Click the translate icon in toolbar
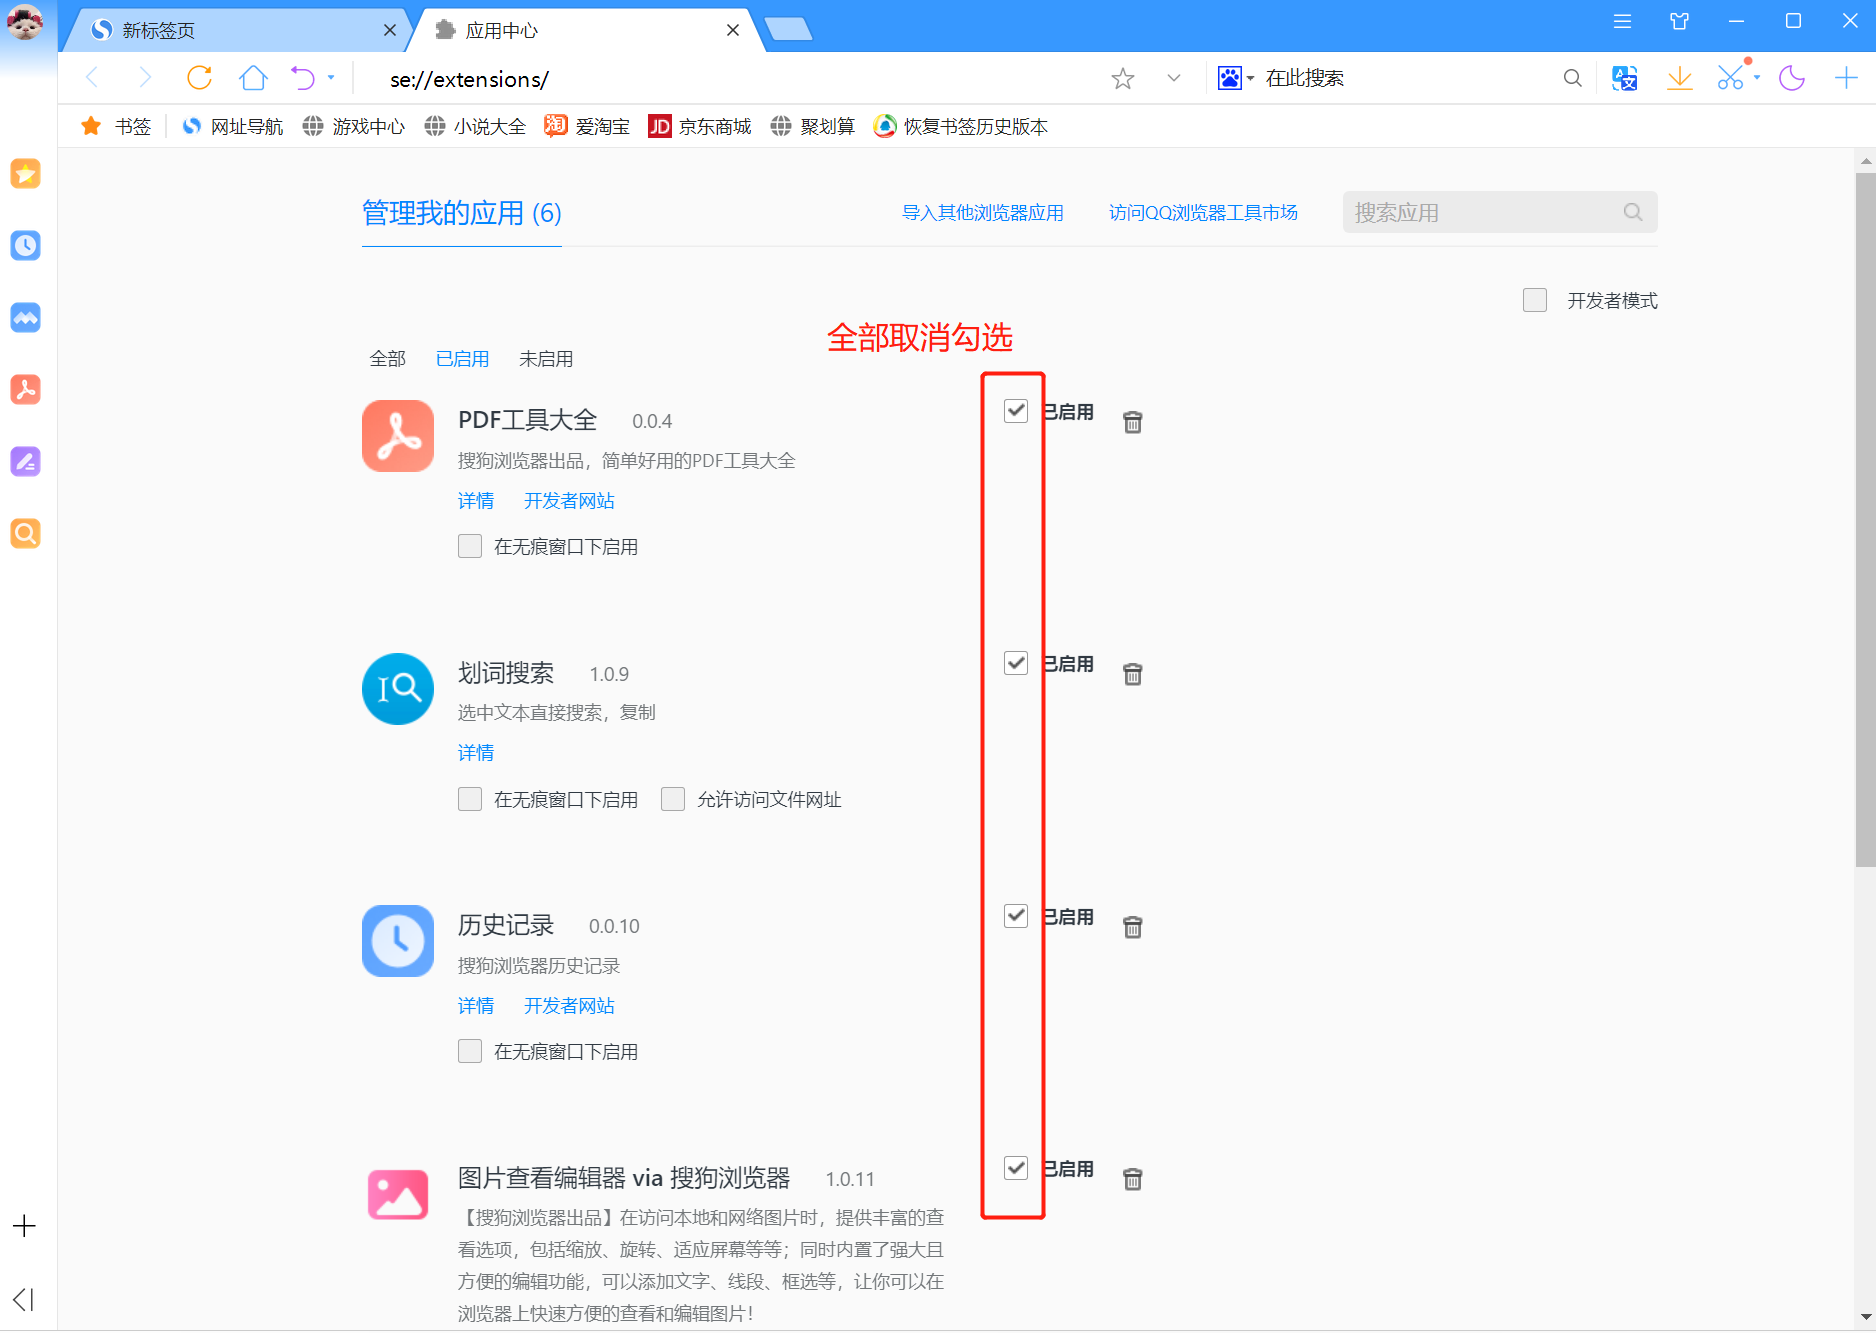 (1625, 78)
